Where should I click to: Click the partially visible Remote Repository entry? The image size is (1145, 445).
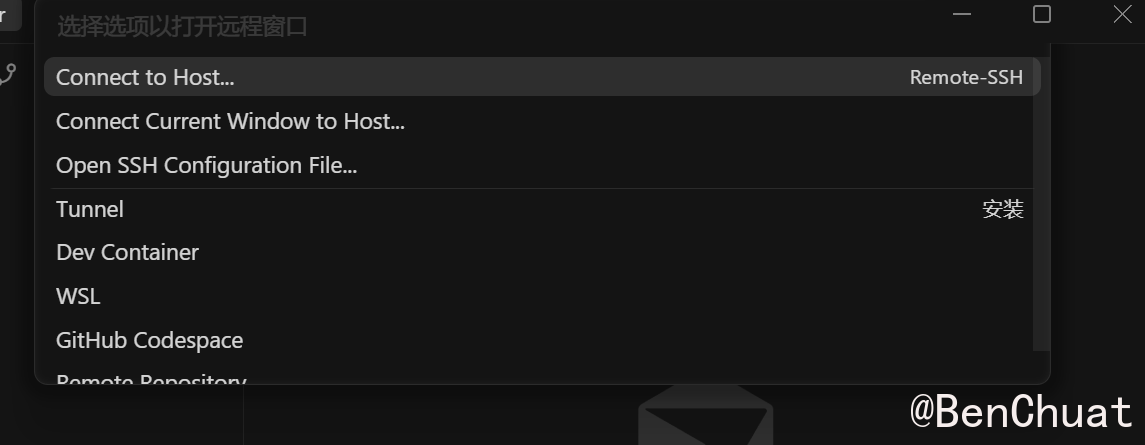(x=151, y=379)
